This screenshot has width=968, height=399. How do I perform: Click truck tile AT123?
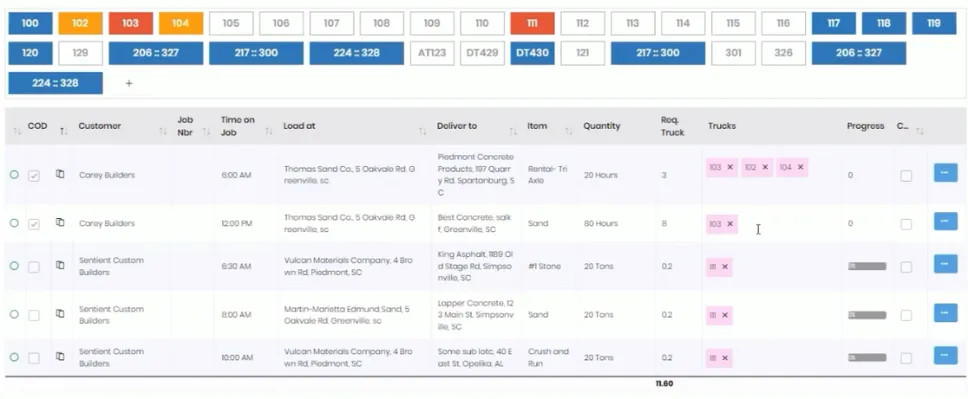tap(432, 53)
